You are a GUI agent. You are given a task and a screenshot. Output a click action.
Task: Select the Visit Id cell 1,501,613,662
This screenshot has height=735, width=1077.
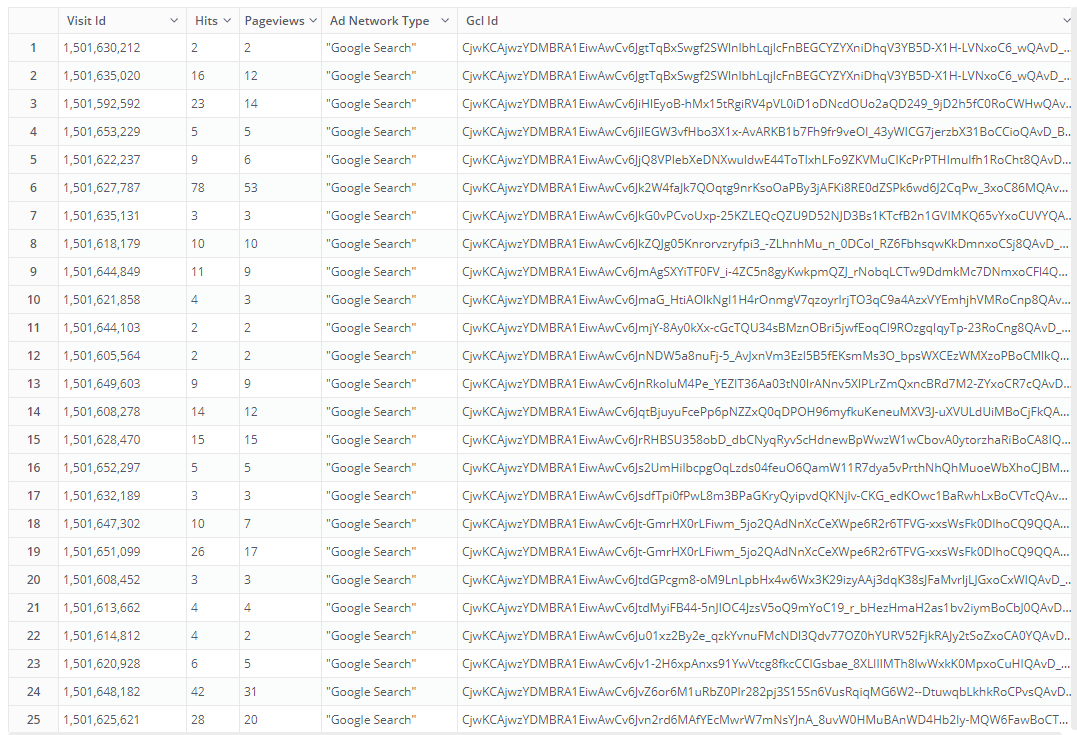point(101,608)
